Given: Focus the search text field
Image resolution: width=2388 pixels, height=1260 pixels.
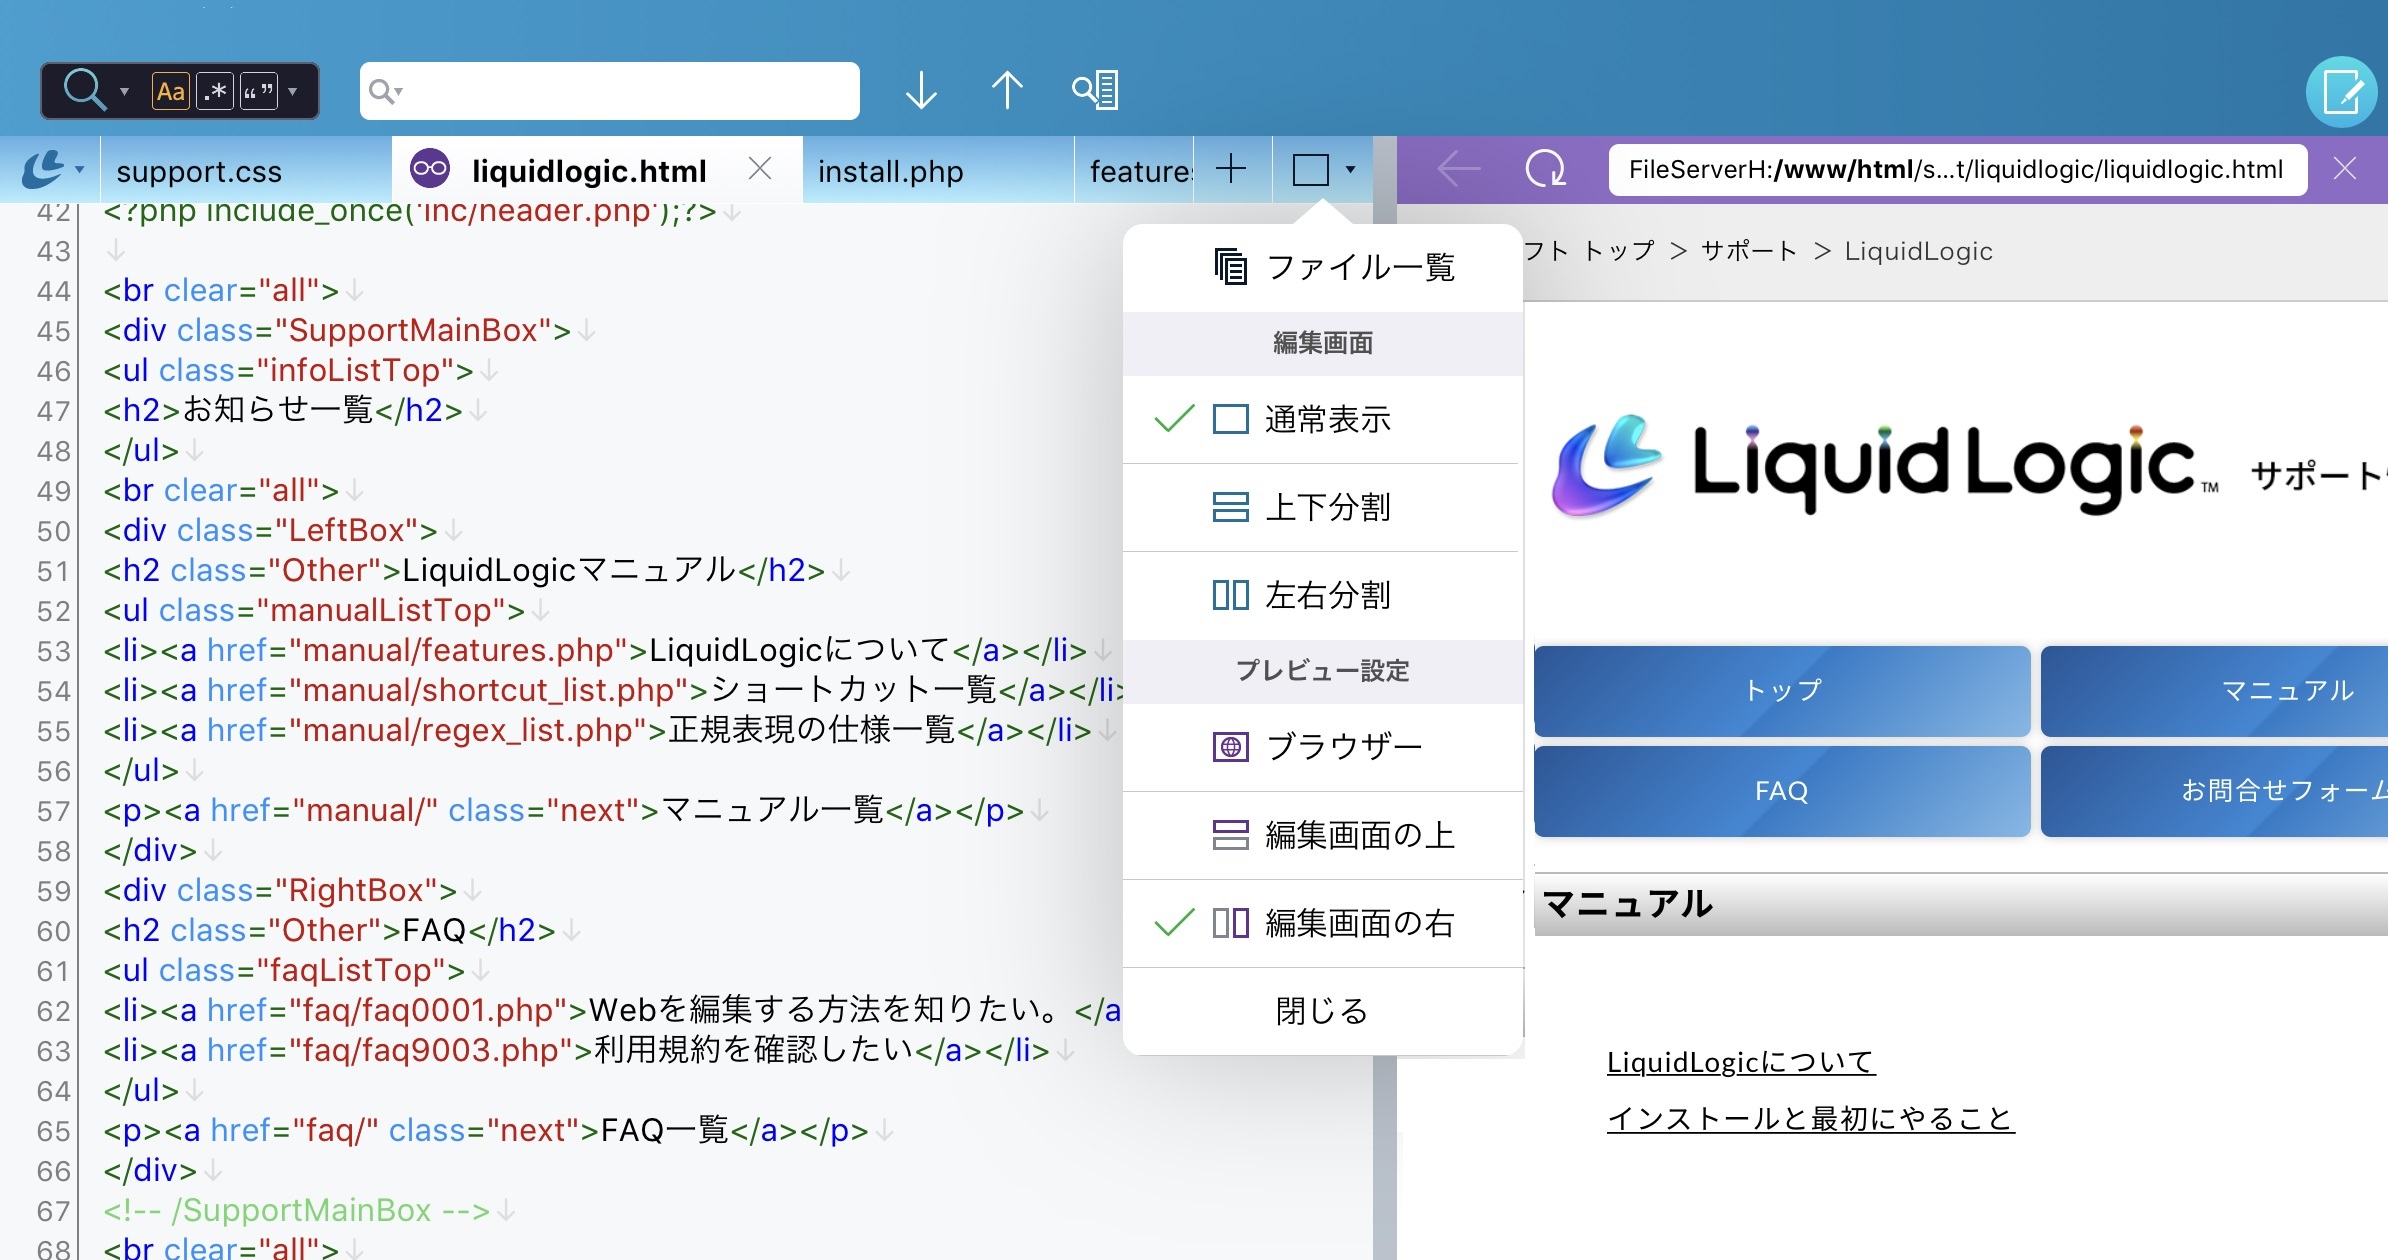Looking at the screenshot, I should tap(609, 91).
